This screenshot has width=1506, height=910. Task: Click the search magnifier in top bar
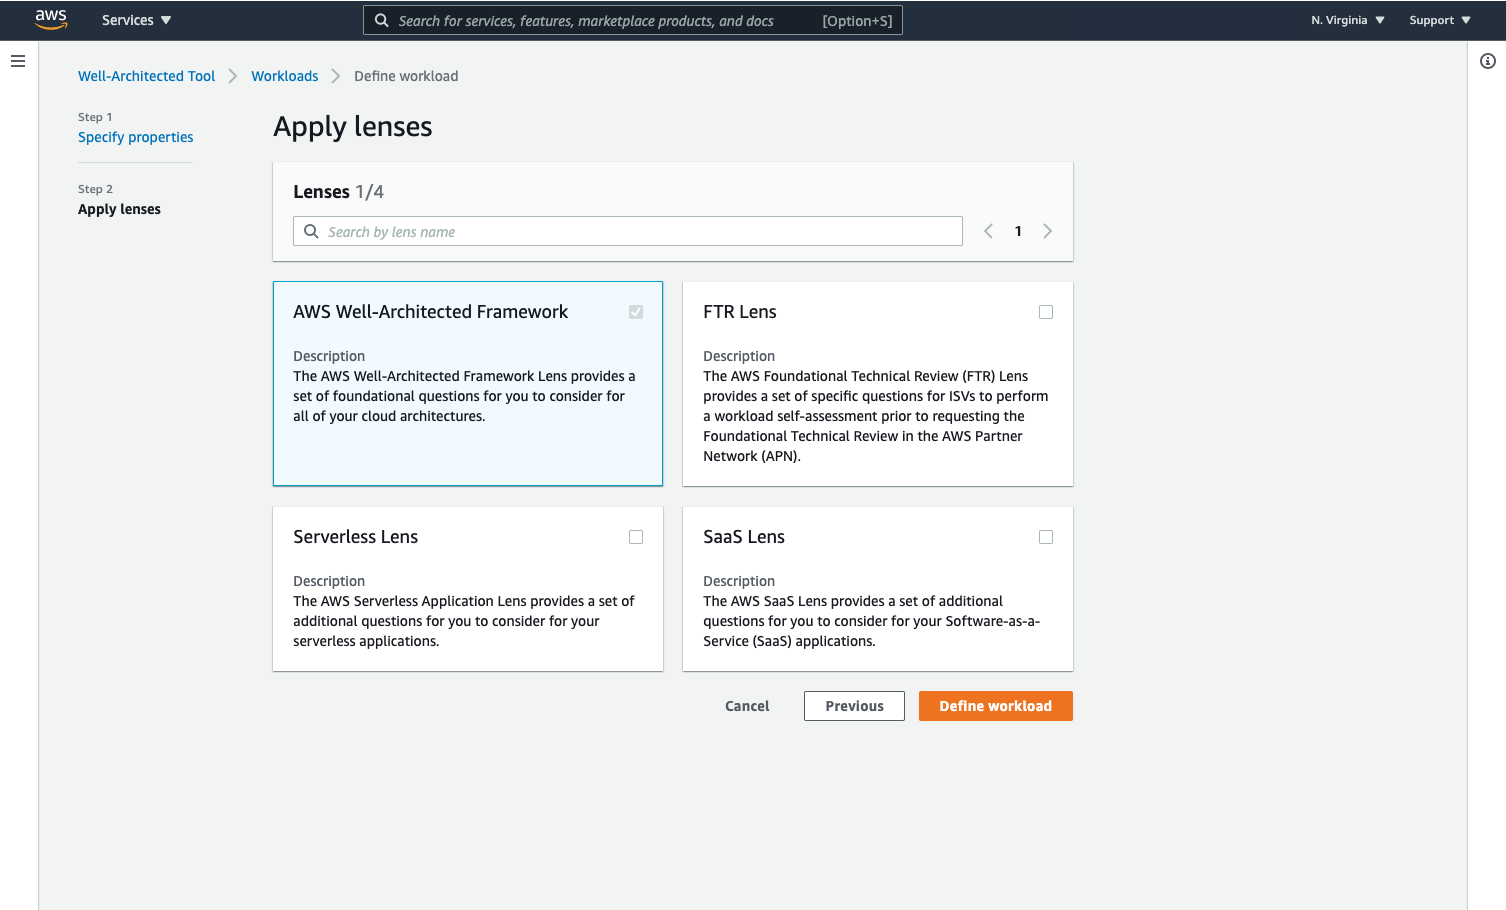point(381,20)
